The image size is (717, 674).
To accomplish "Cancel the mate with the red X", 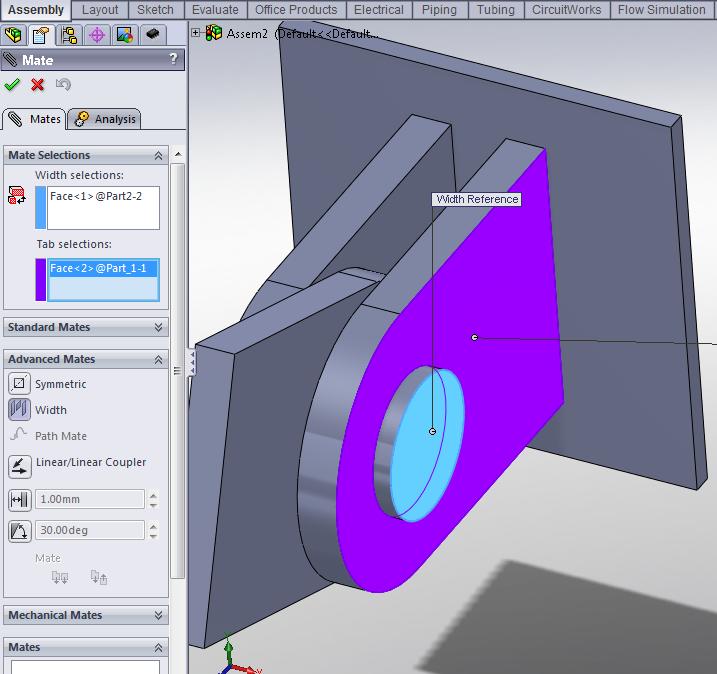I will coord(37,85).
